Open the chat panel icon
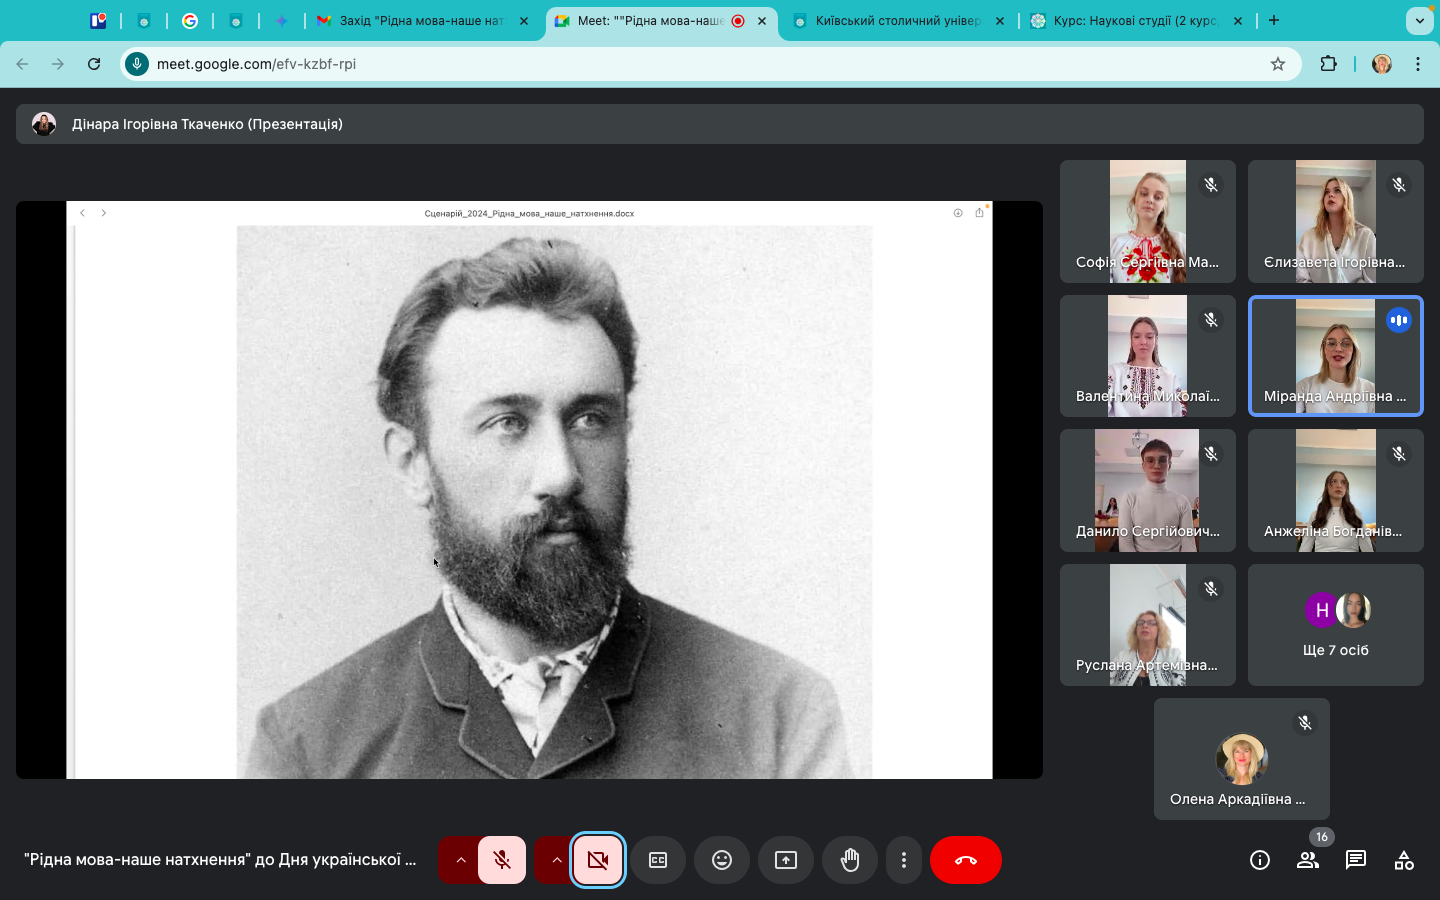 1356,860
